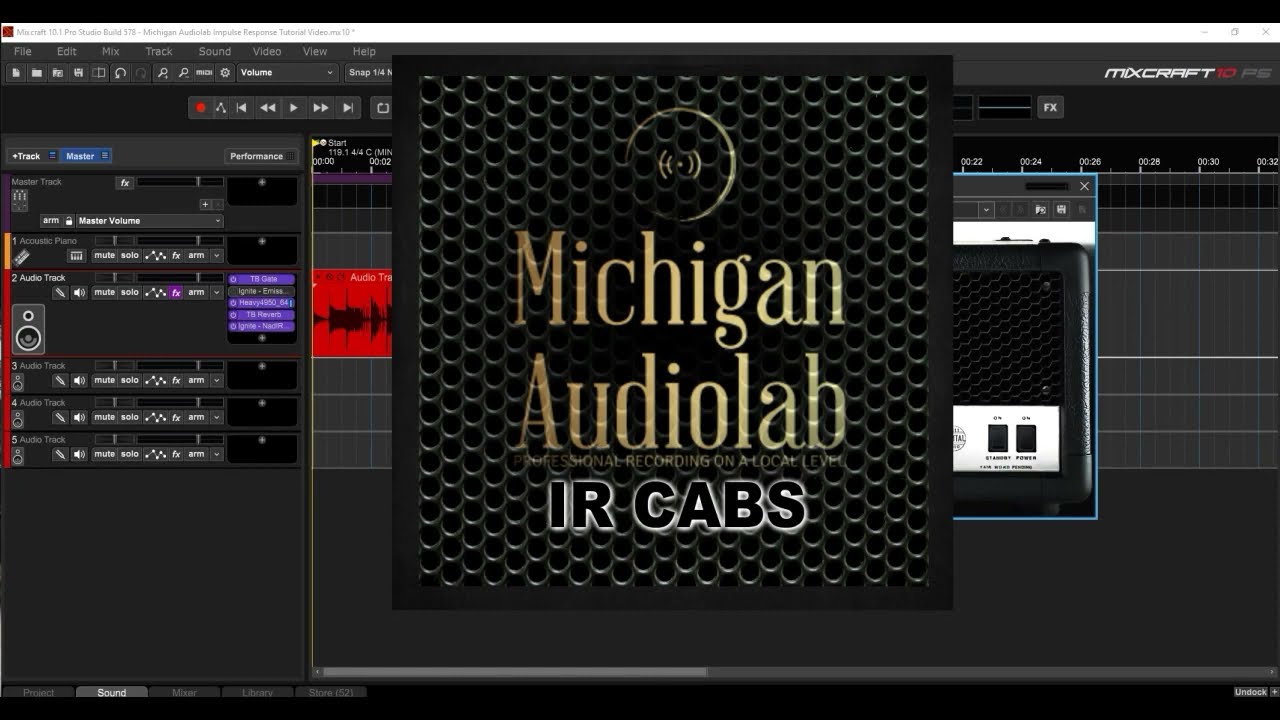Open the Volume automation type dropdown
Image resolution: width=1280 pixels, height=720 pixels.
[287, 73]
